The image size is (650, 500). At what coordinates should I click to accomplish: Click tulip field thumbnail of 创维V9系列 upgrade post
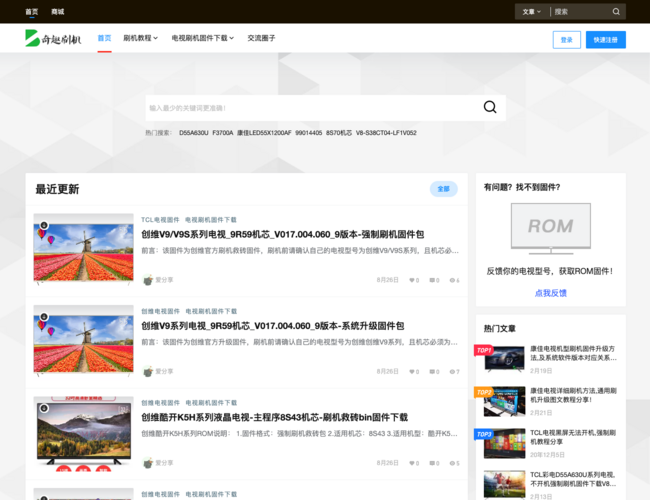83,341
